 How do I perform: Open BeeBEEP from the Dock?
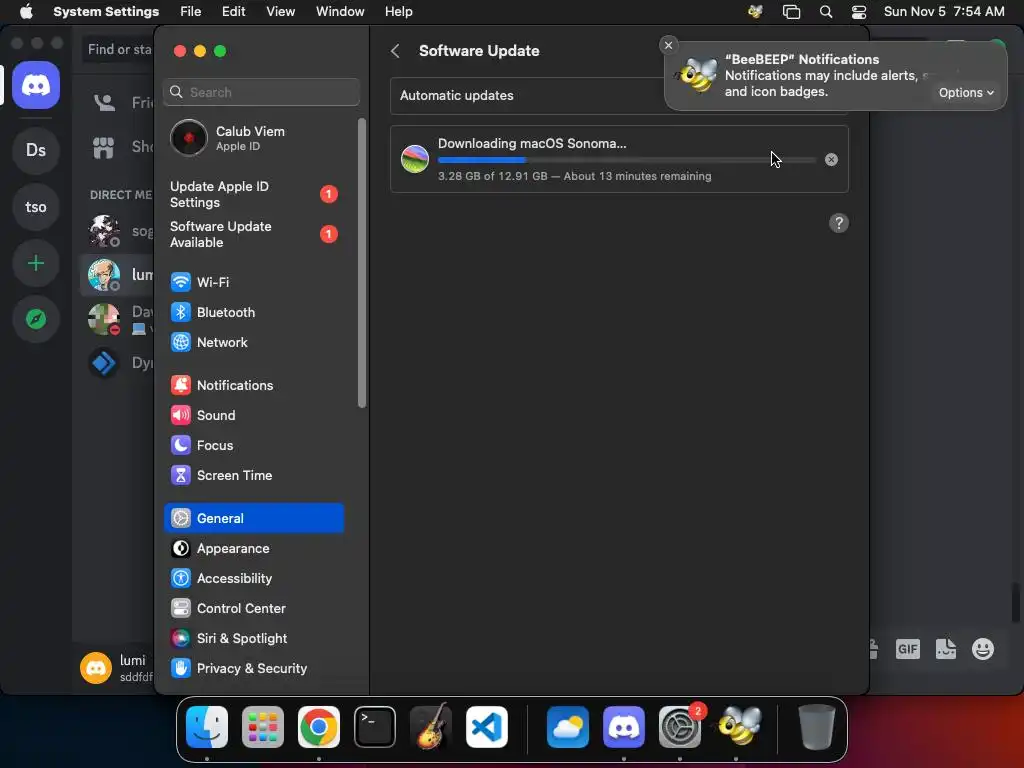click(x=739, y=727)
